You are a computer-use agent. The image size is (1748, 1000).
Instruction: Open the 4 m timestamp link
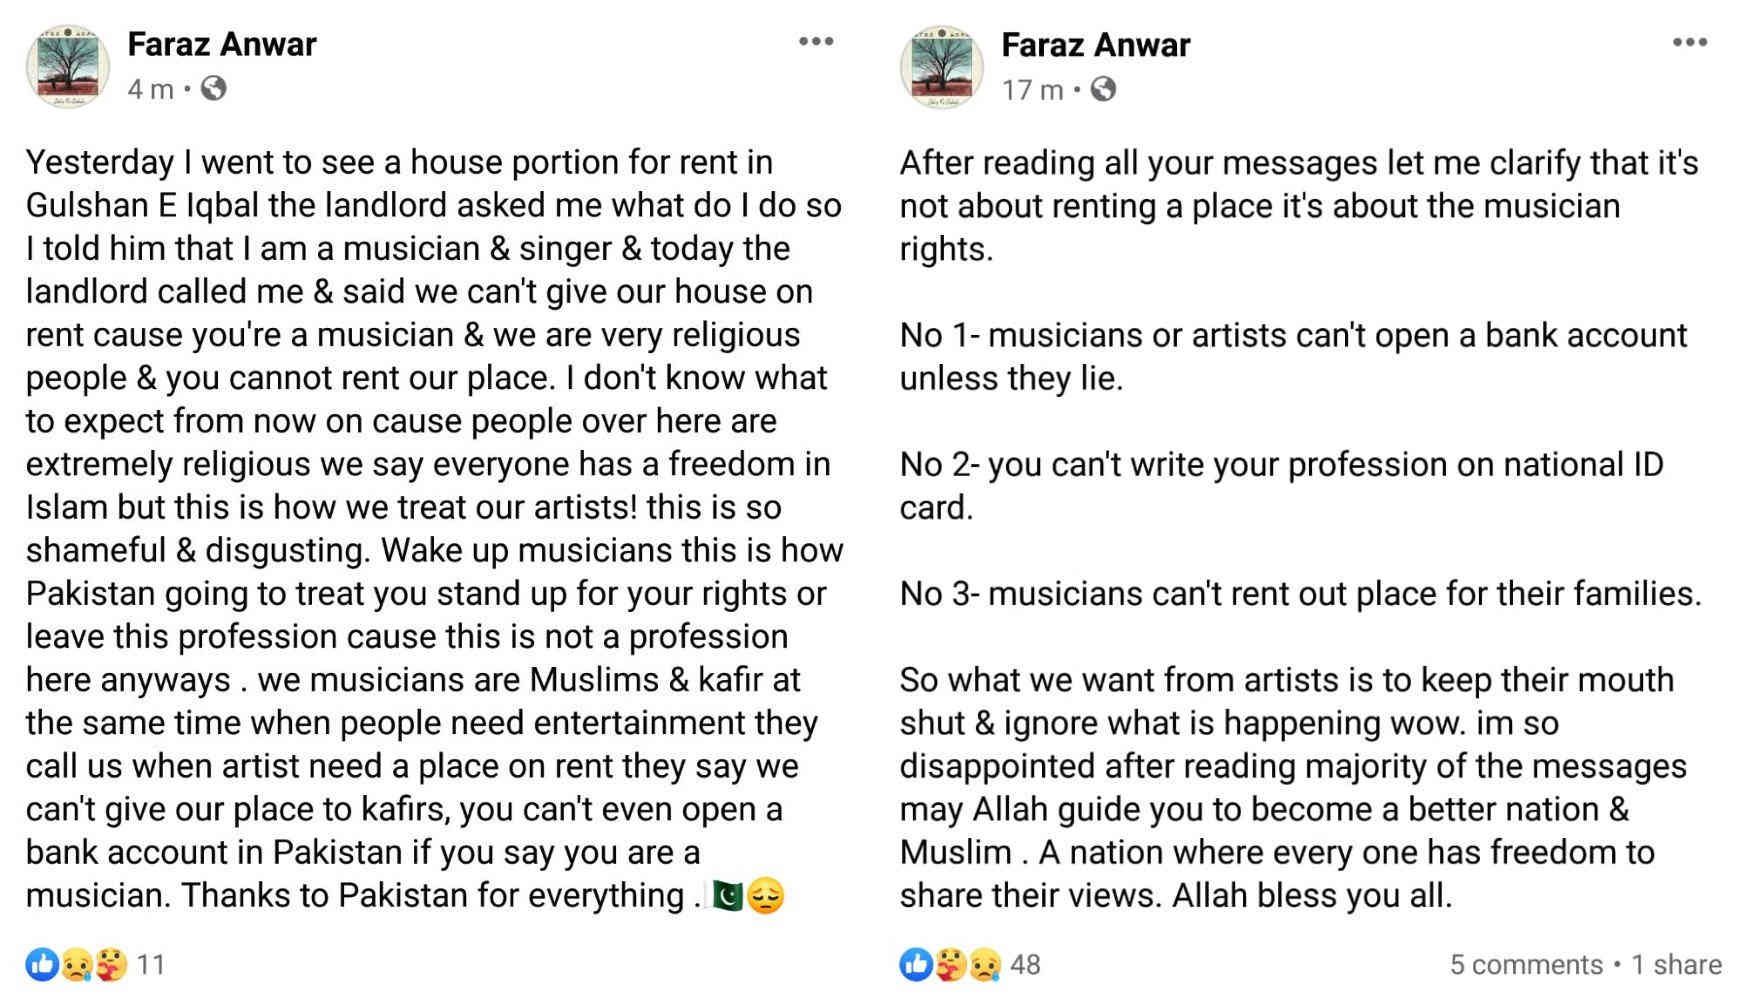tap(150, 89)
